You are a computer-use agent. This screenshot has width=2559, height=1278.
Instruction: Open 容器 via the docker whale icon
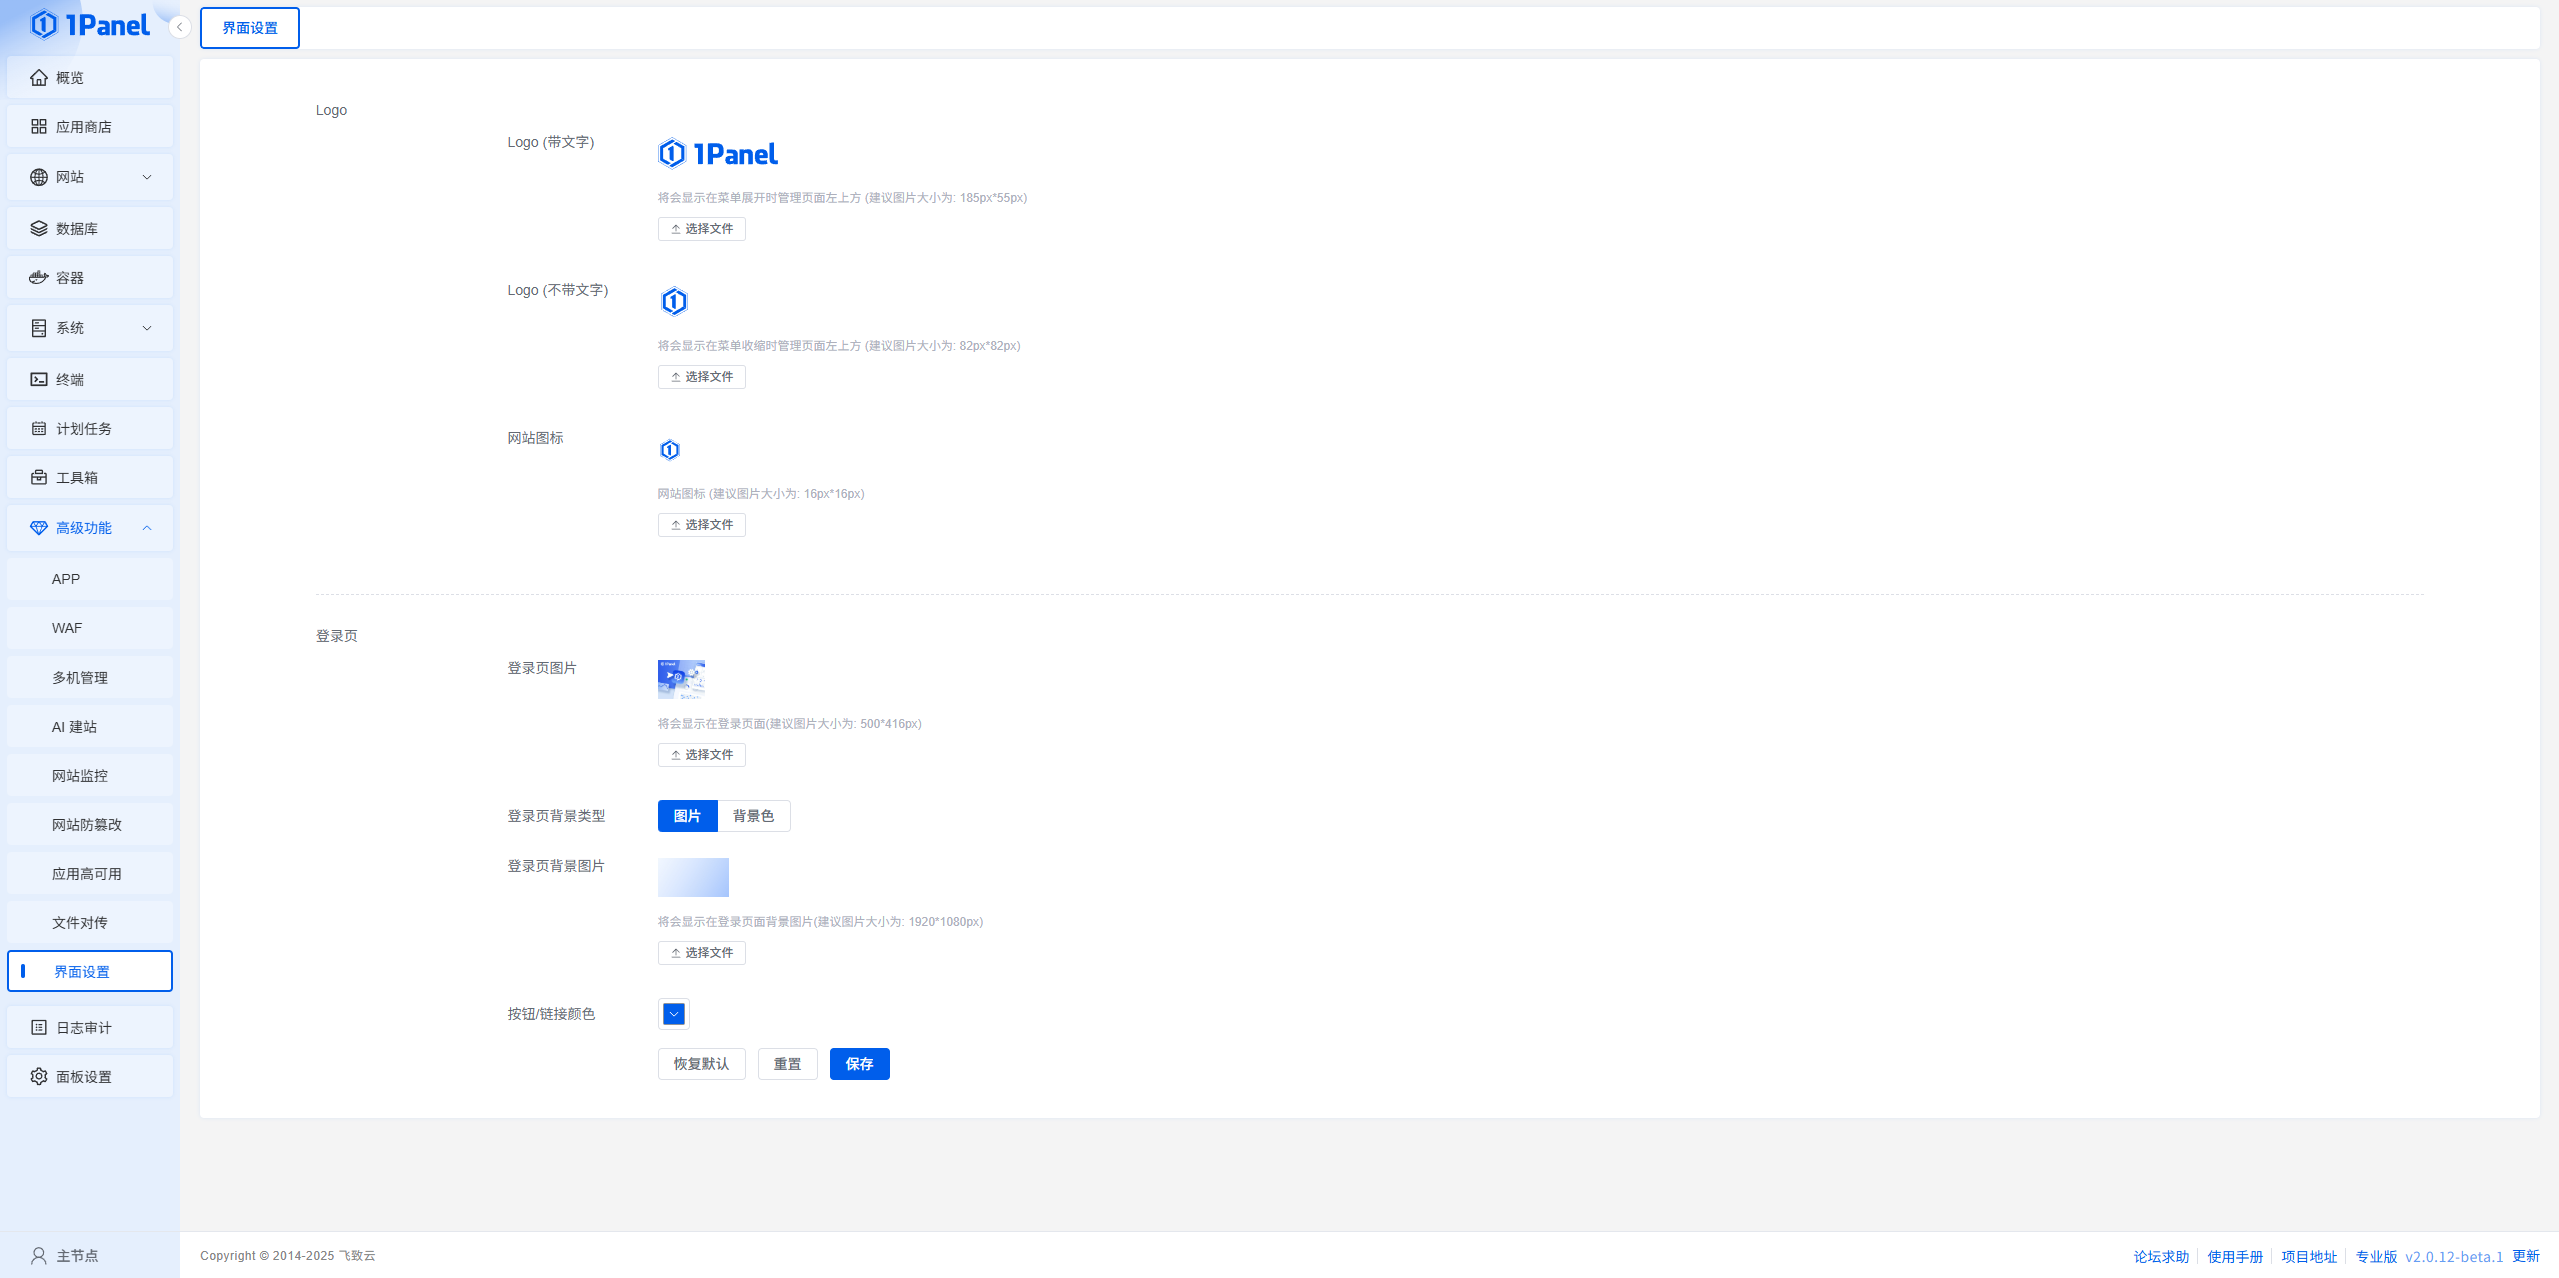point(39,277)
